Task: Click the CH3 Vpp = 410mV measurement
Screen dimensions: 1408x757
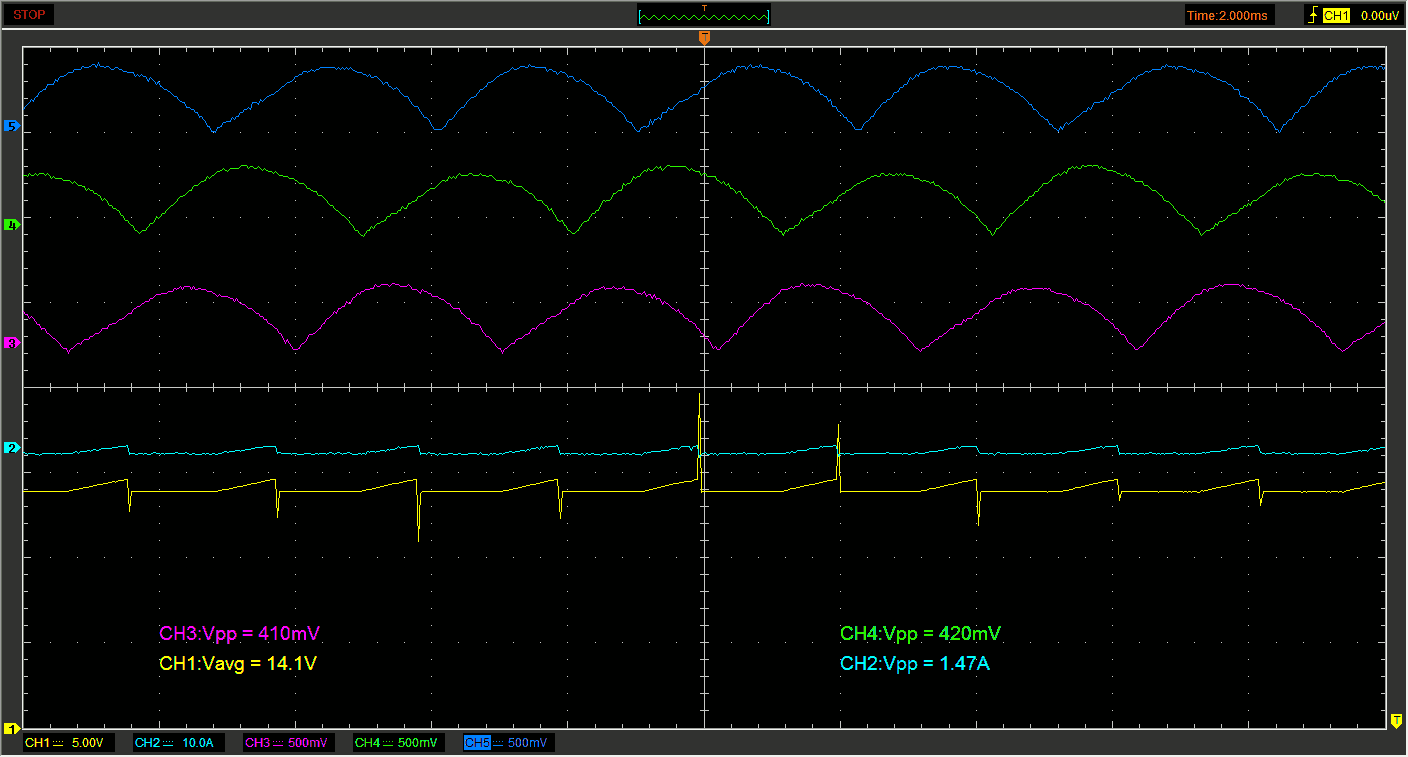Action: click(x=239, y=633)
